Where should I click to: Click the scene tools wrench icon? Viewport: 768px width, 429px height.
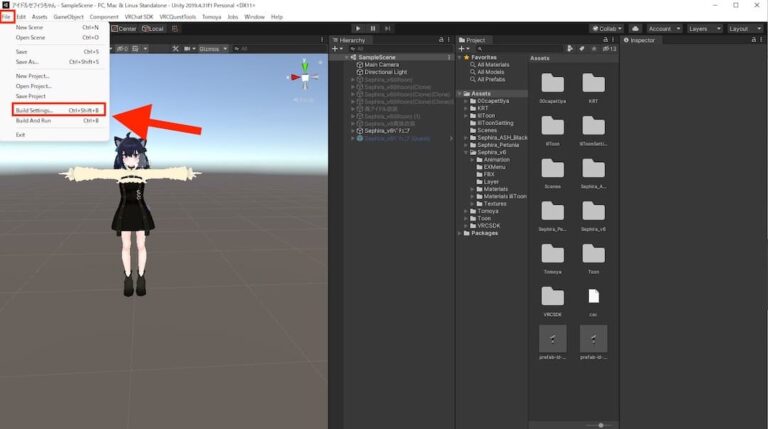(x=175, y=48)
